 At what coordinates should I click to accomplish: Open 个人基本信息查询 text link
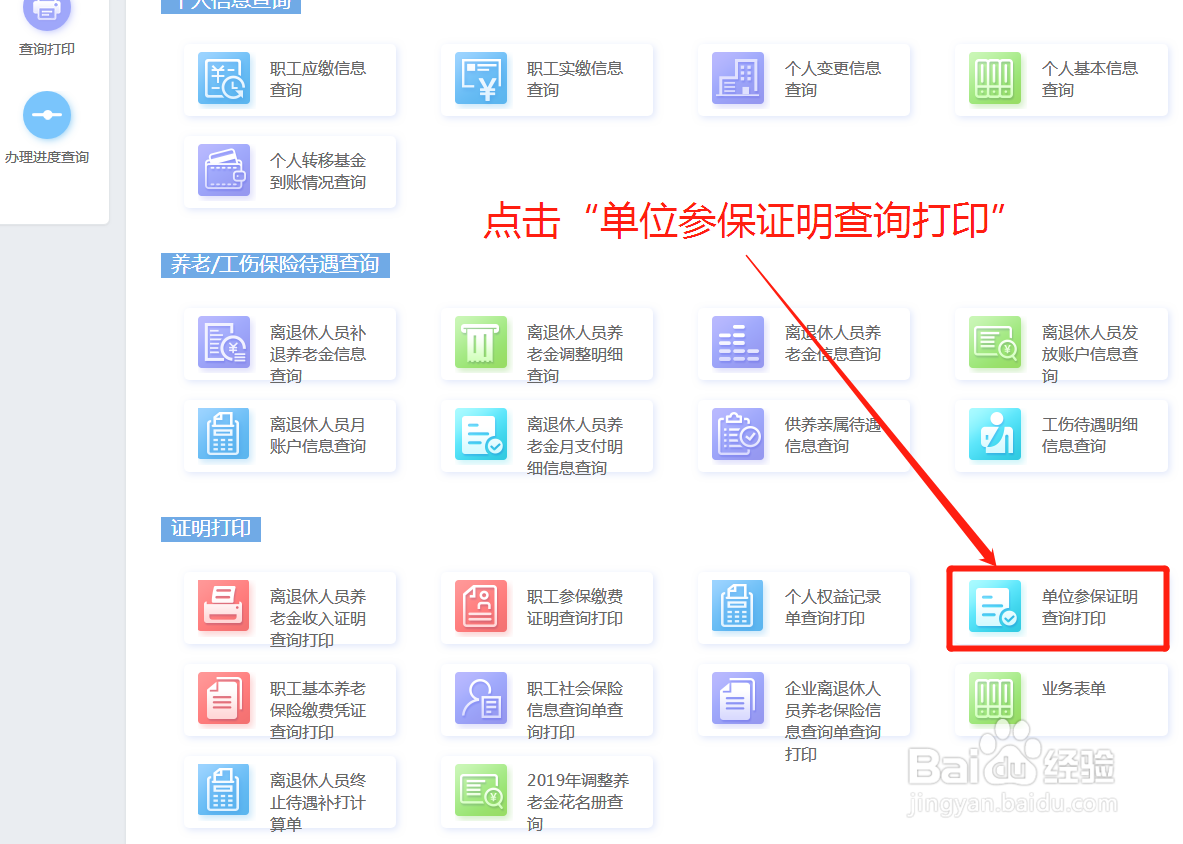coord(1089,79)
